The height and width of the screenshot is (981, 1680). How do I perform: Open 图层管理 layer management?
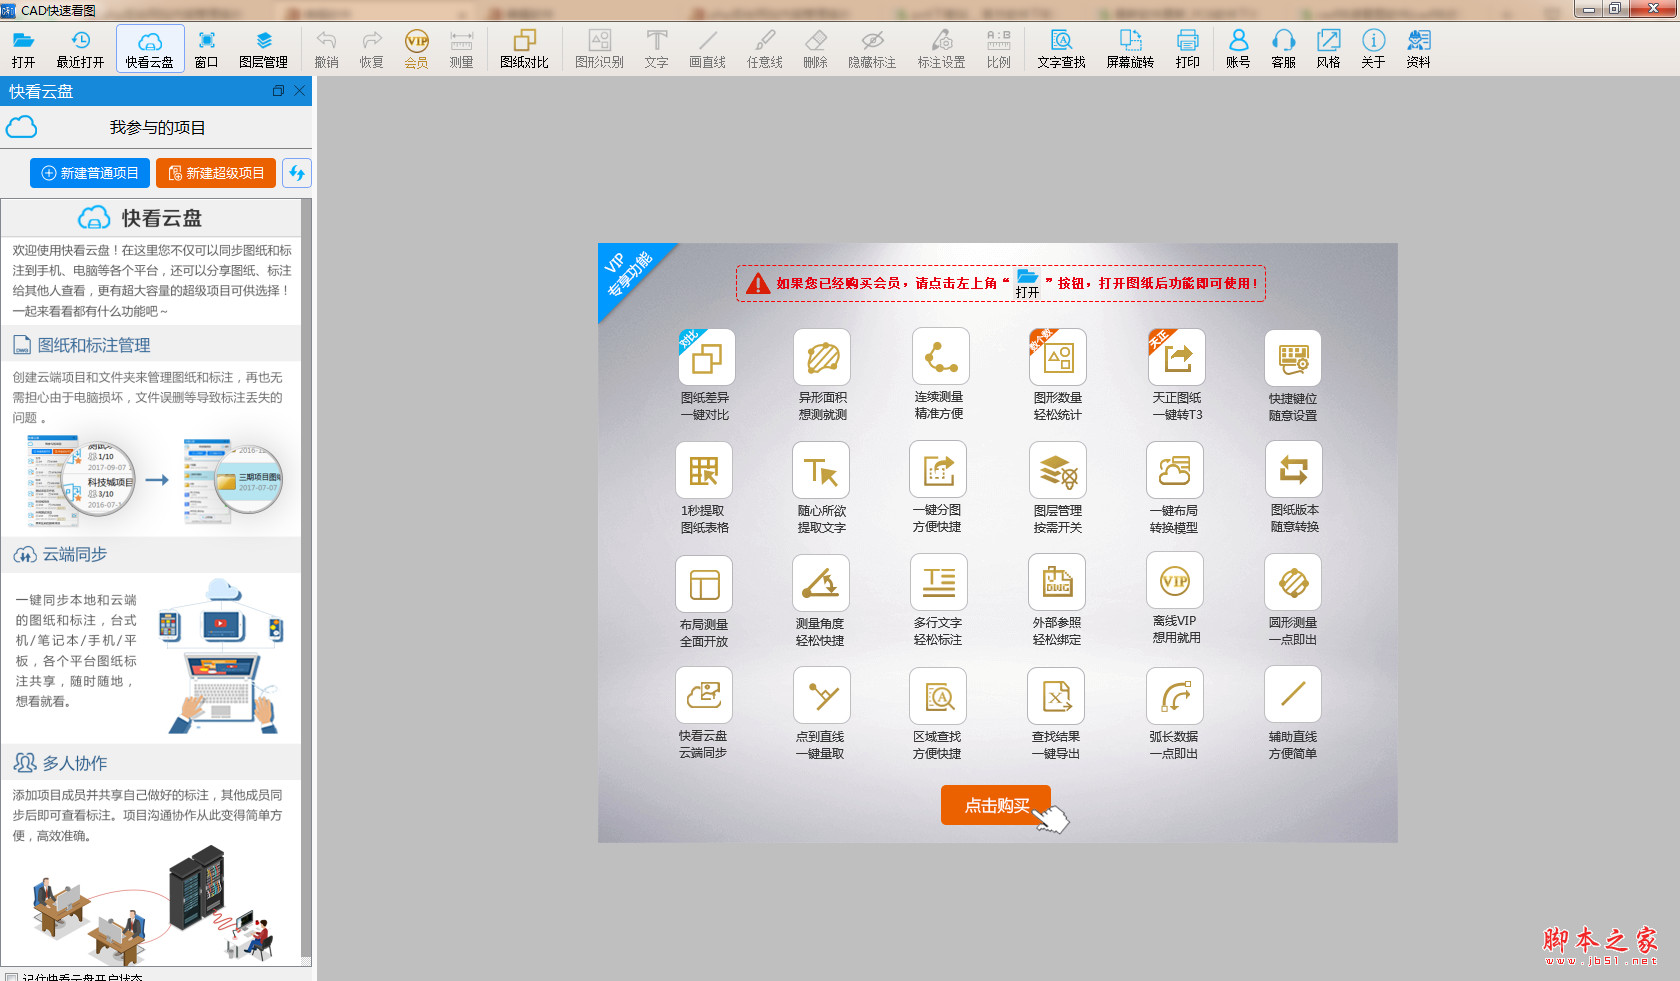coord(263,48)
